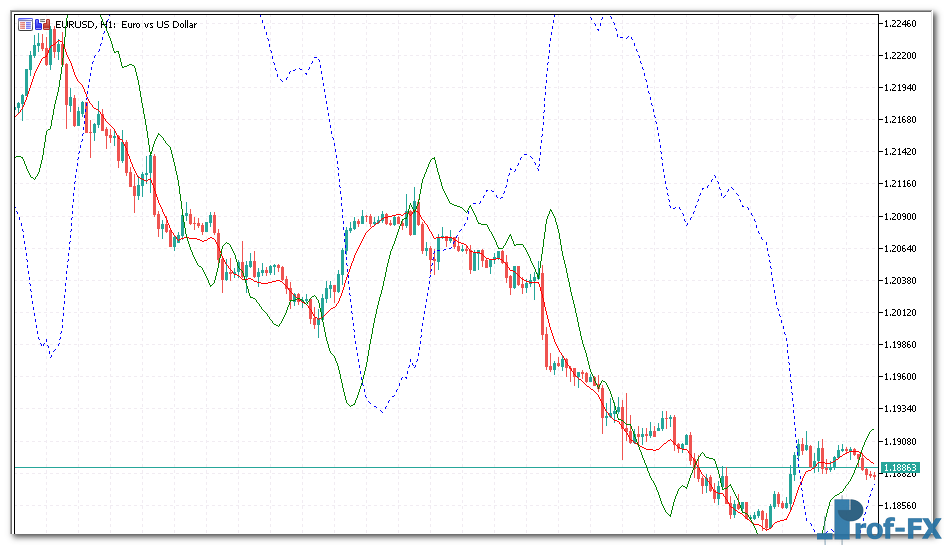
Task: Click the 1.19600 price scale label
Action: coord(902,376)
